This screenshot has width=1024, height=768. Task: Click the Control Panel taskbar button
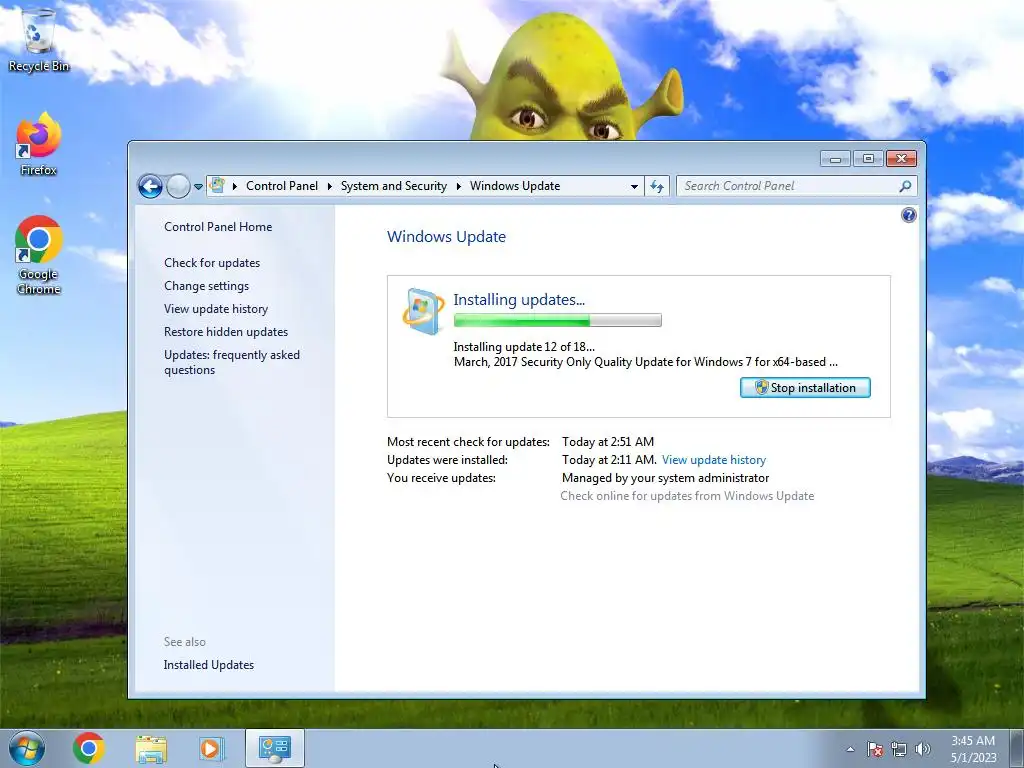[274, 748]
